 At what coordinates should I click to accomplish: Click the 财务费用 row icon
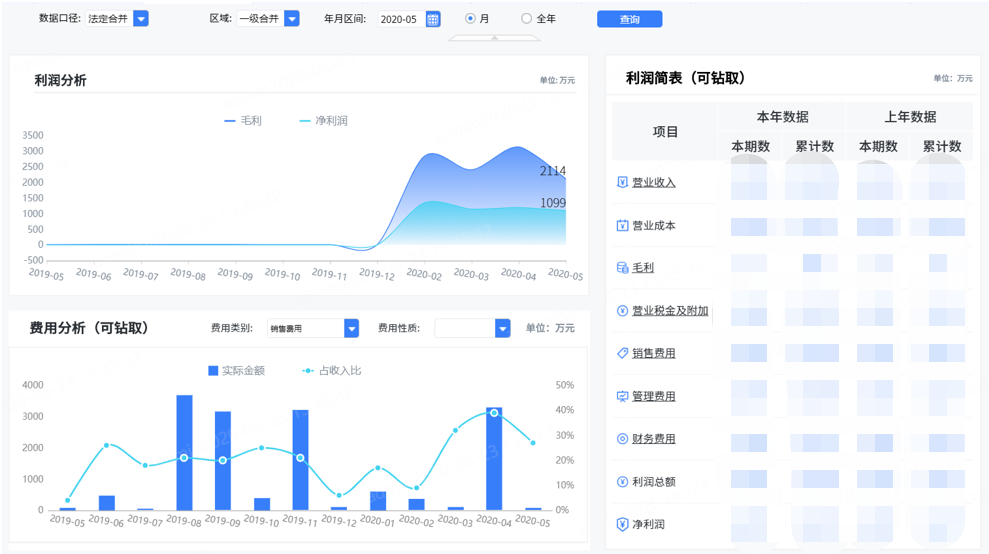(622, 439)
